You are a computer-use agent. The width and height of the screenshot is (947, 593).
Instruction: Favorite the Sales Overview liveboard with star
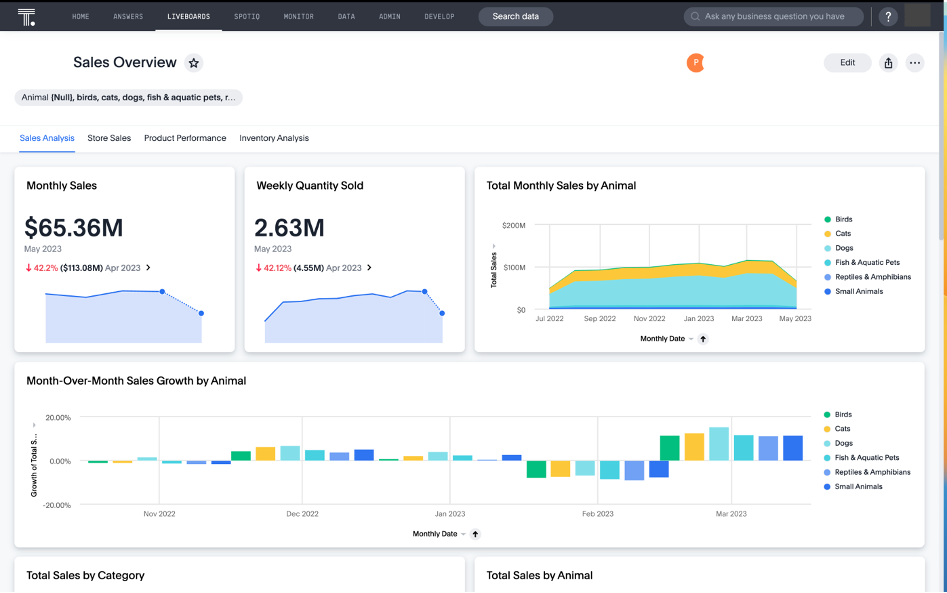click(x=194, y=63)
